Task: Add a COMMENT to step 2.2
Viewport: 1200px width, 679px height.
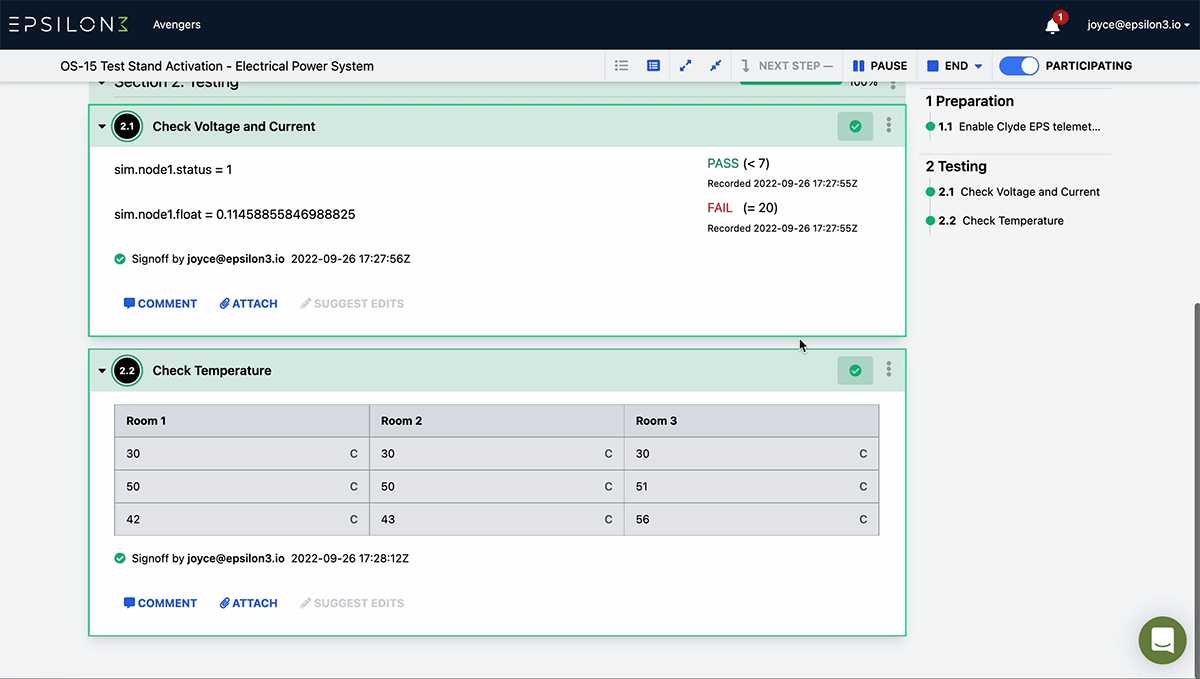Action: click(160, 602)
